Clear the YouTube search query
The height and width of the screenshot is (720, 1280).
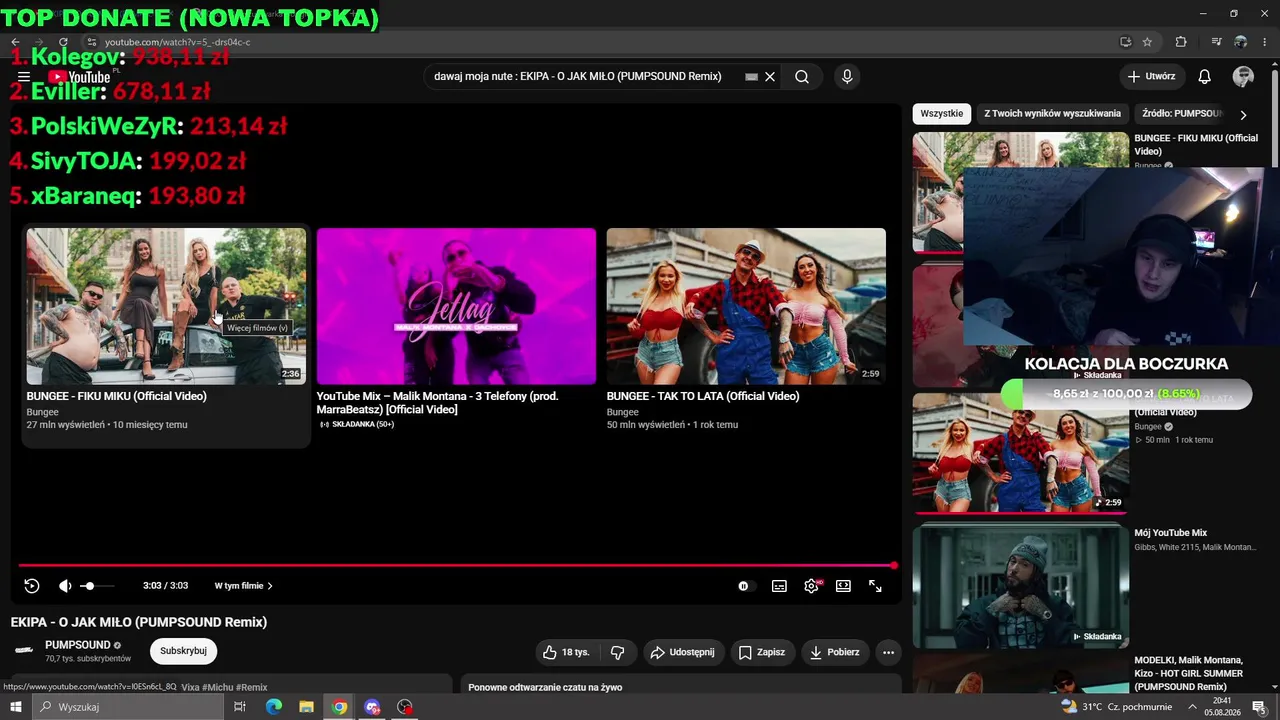pyautogui.click(x=770, y=77)
